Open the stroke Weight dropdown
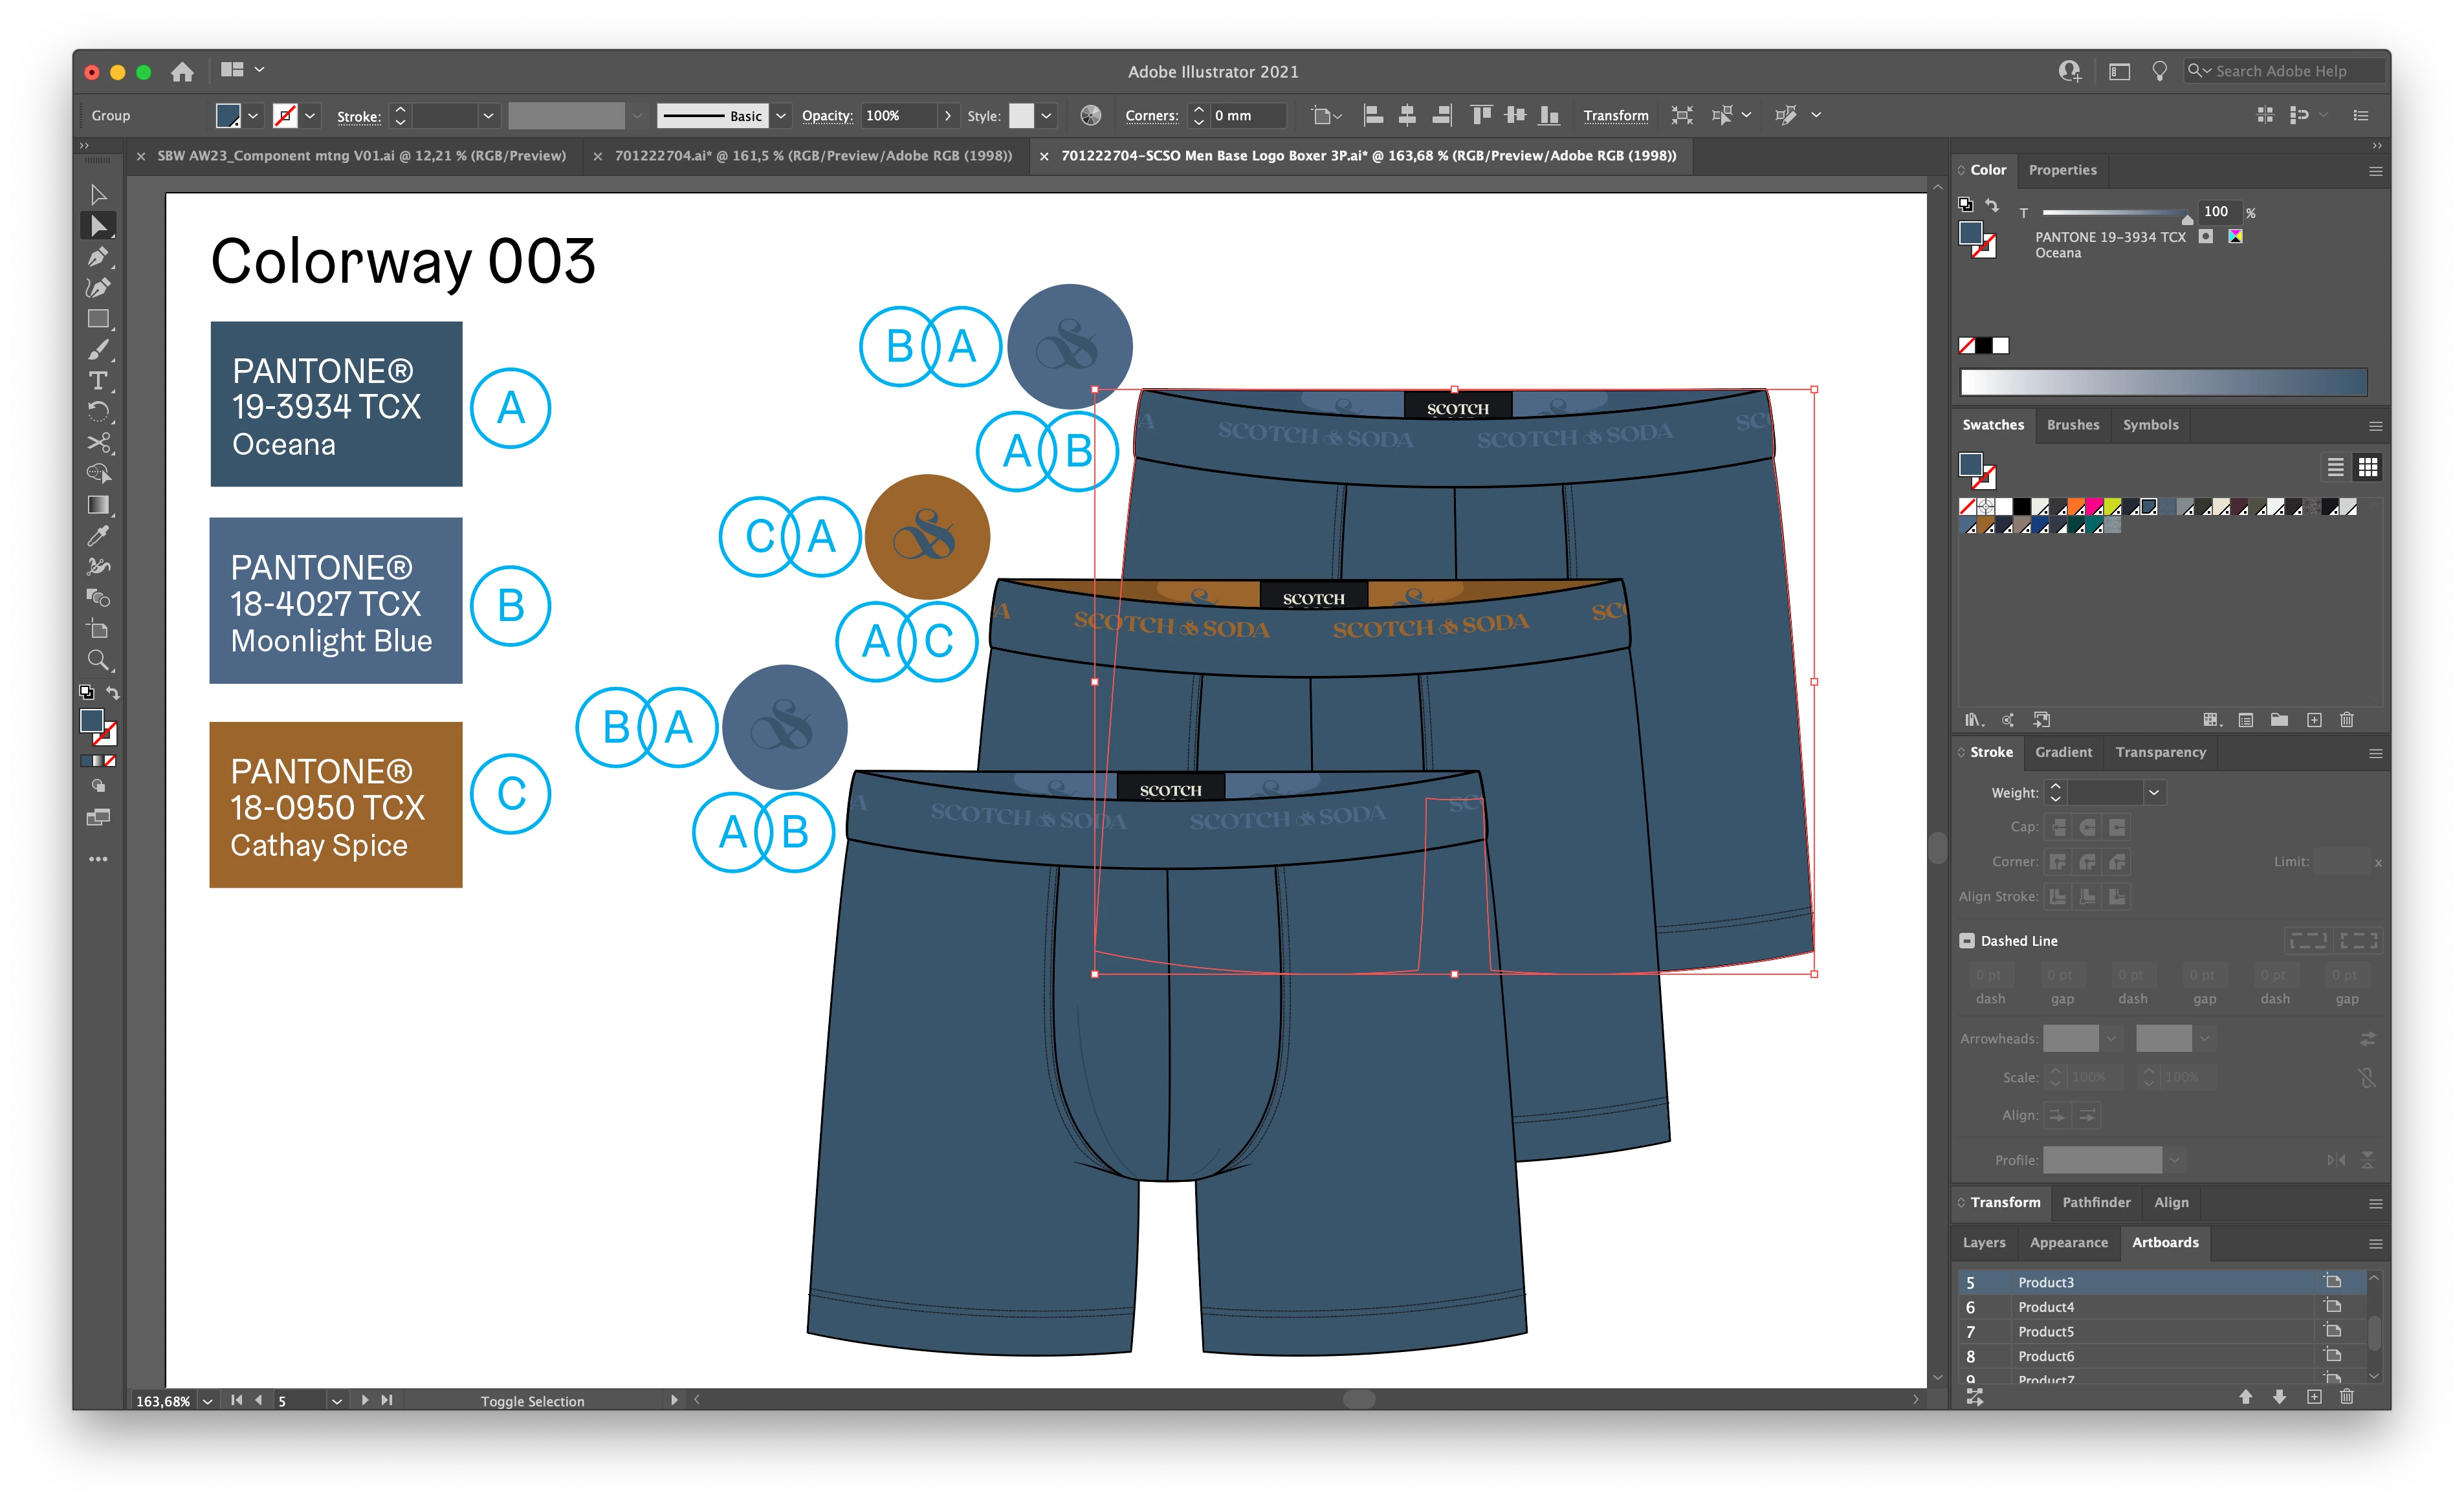Image resolution: width=2464 pixels, height=1506 pixels. pos(2153,793)
